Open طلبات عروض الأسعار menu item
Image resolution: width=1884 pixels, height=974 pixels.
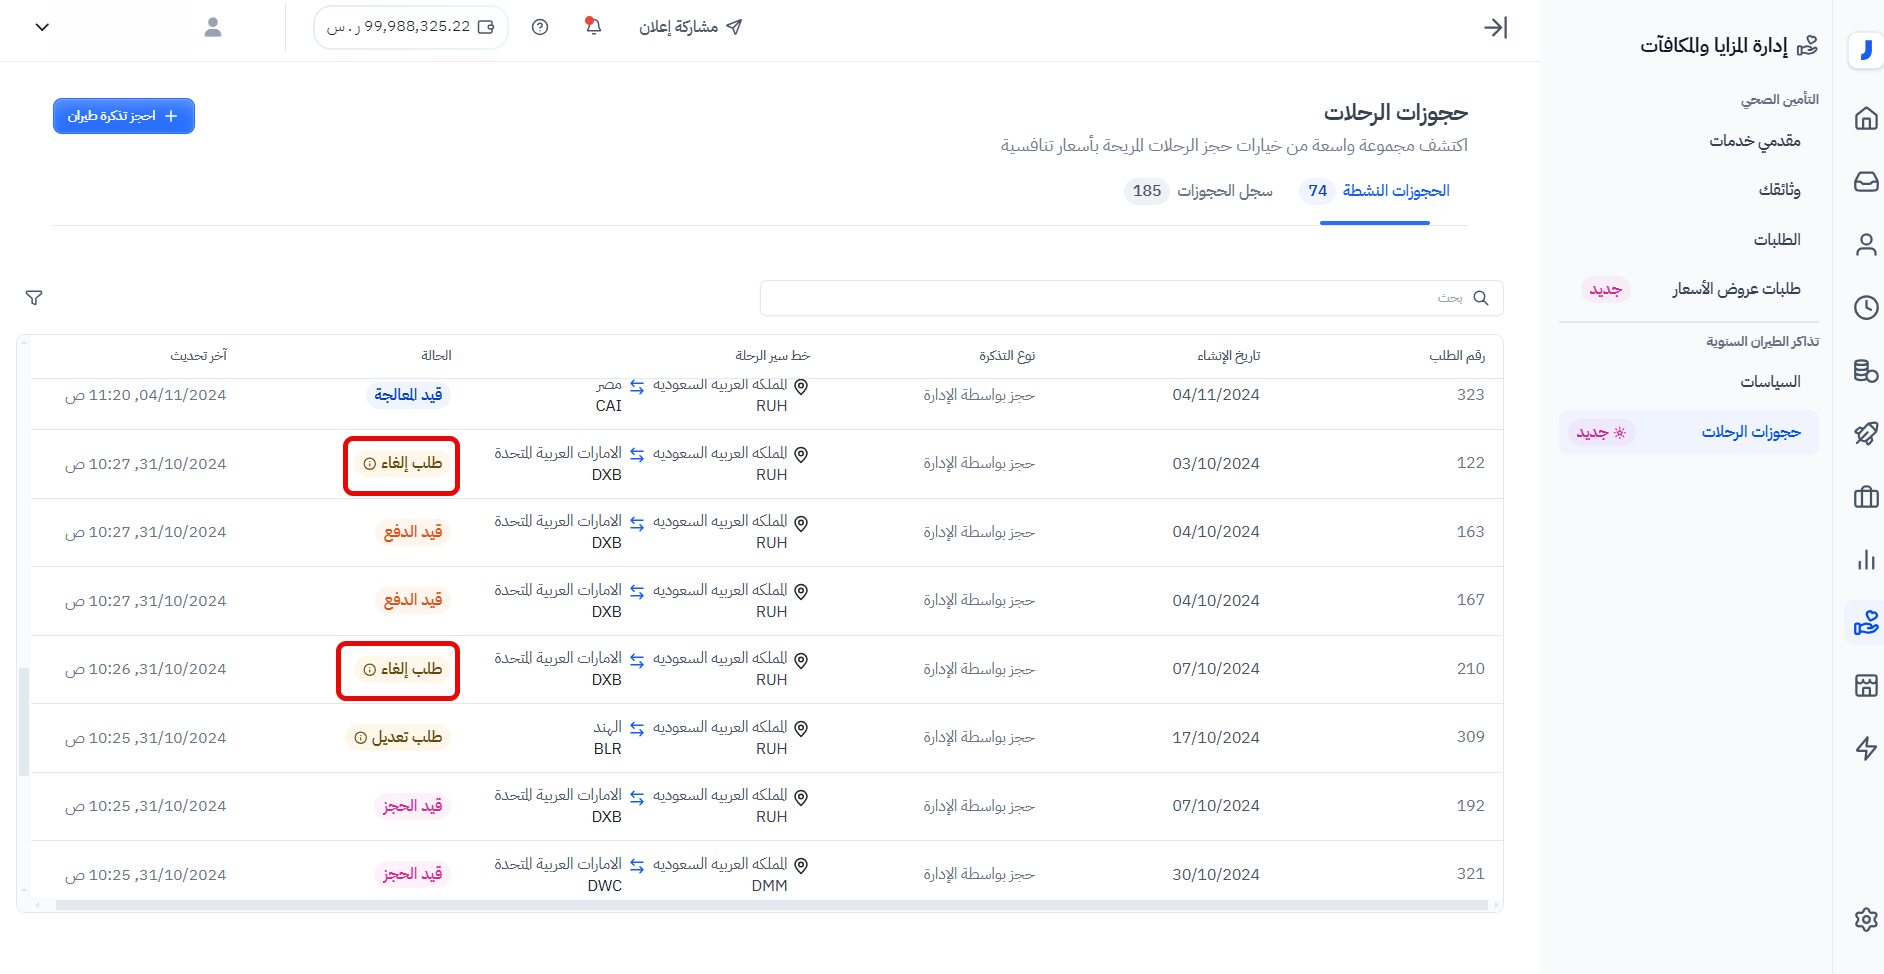click(x=1735, y=289)
